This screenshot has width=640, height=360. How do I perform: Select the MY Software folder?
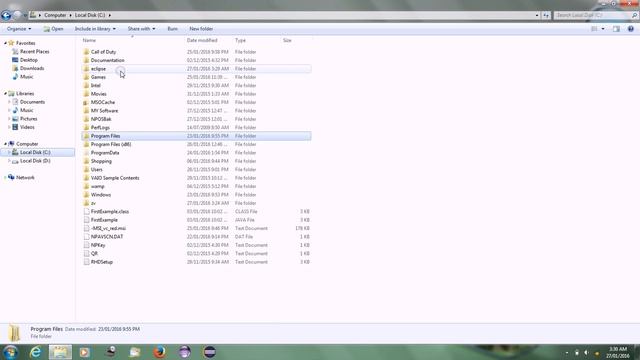[104, 111]
